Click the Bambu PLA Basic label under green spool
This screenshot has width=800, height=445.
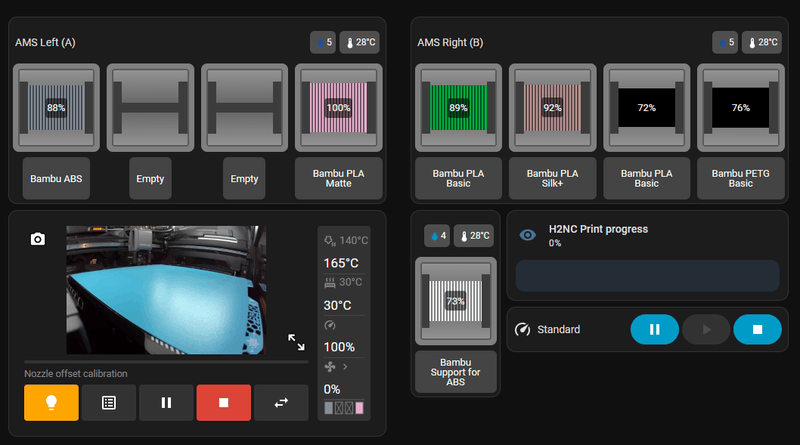[x=458, y=179]
